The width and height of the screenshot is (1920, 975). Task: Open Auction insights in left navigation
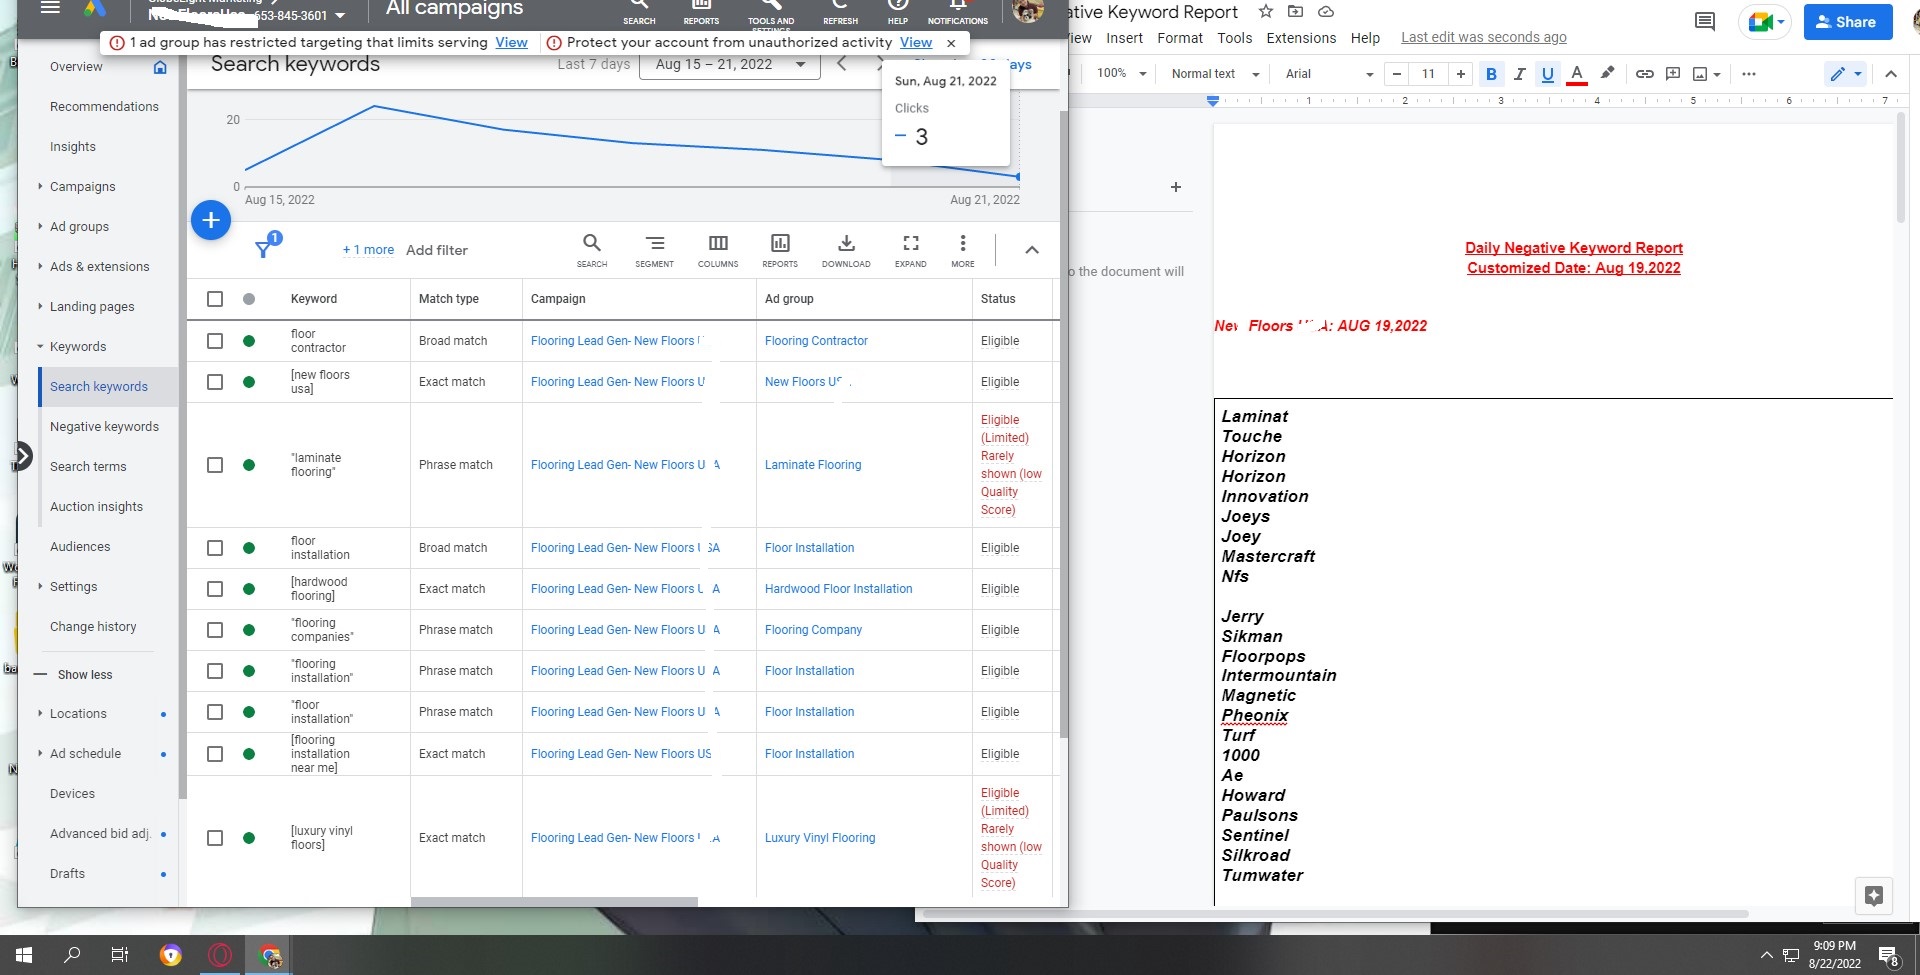(96, 507)
